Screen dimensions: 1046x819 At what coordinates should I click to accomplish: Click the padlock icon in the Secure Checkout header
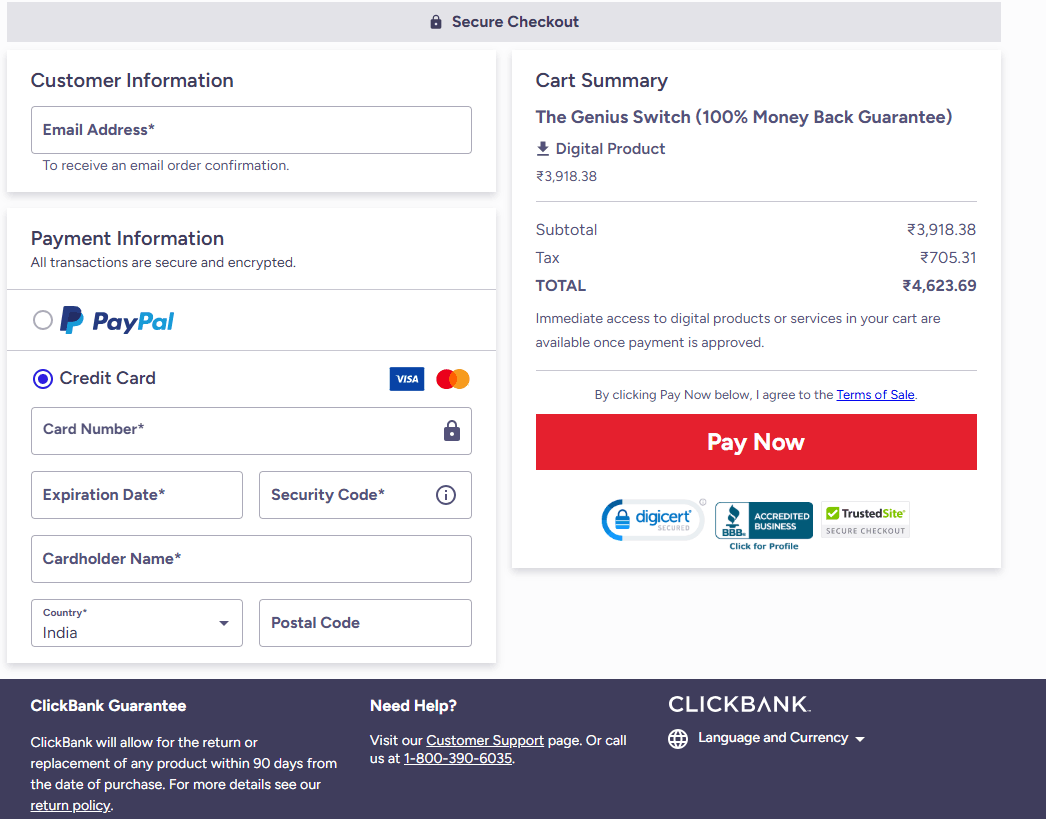click(437, 20)
